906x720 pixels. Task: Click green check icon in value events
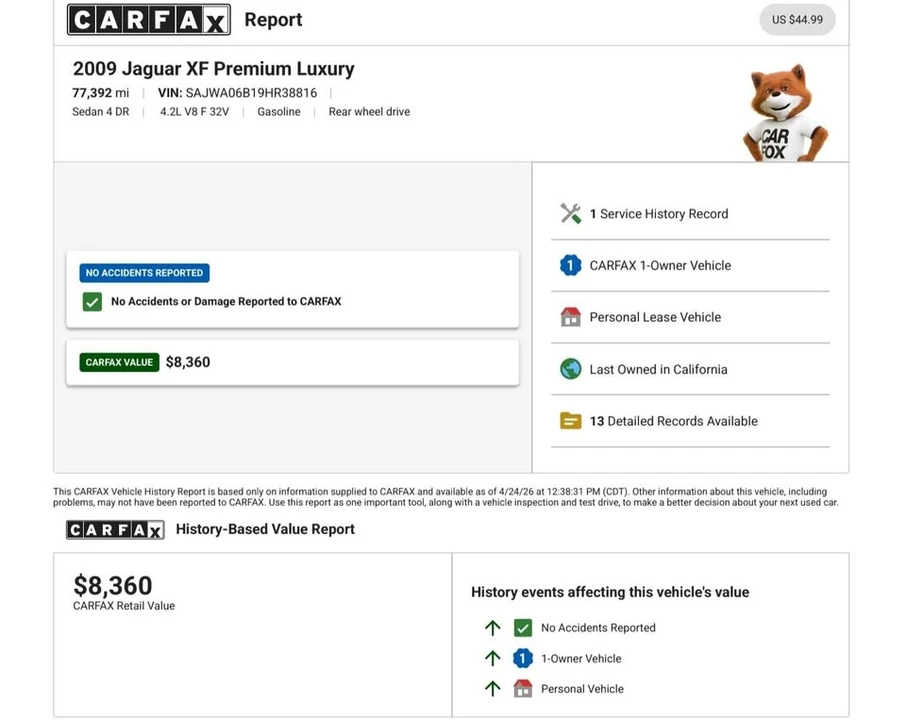523,628
